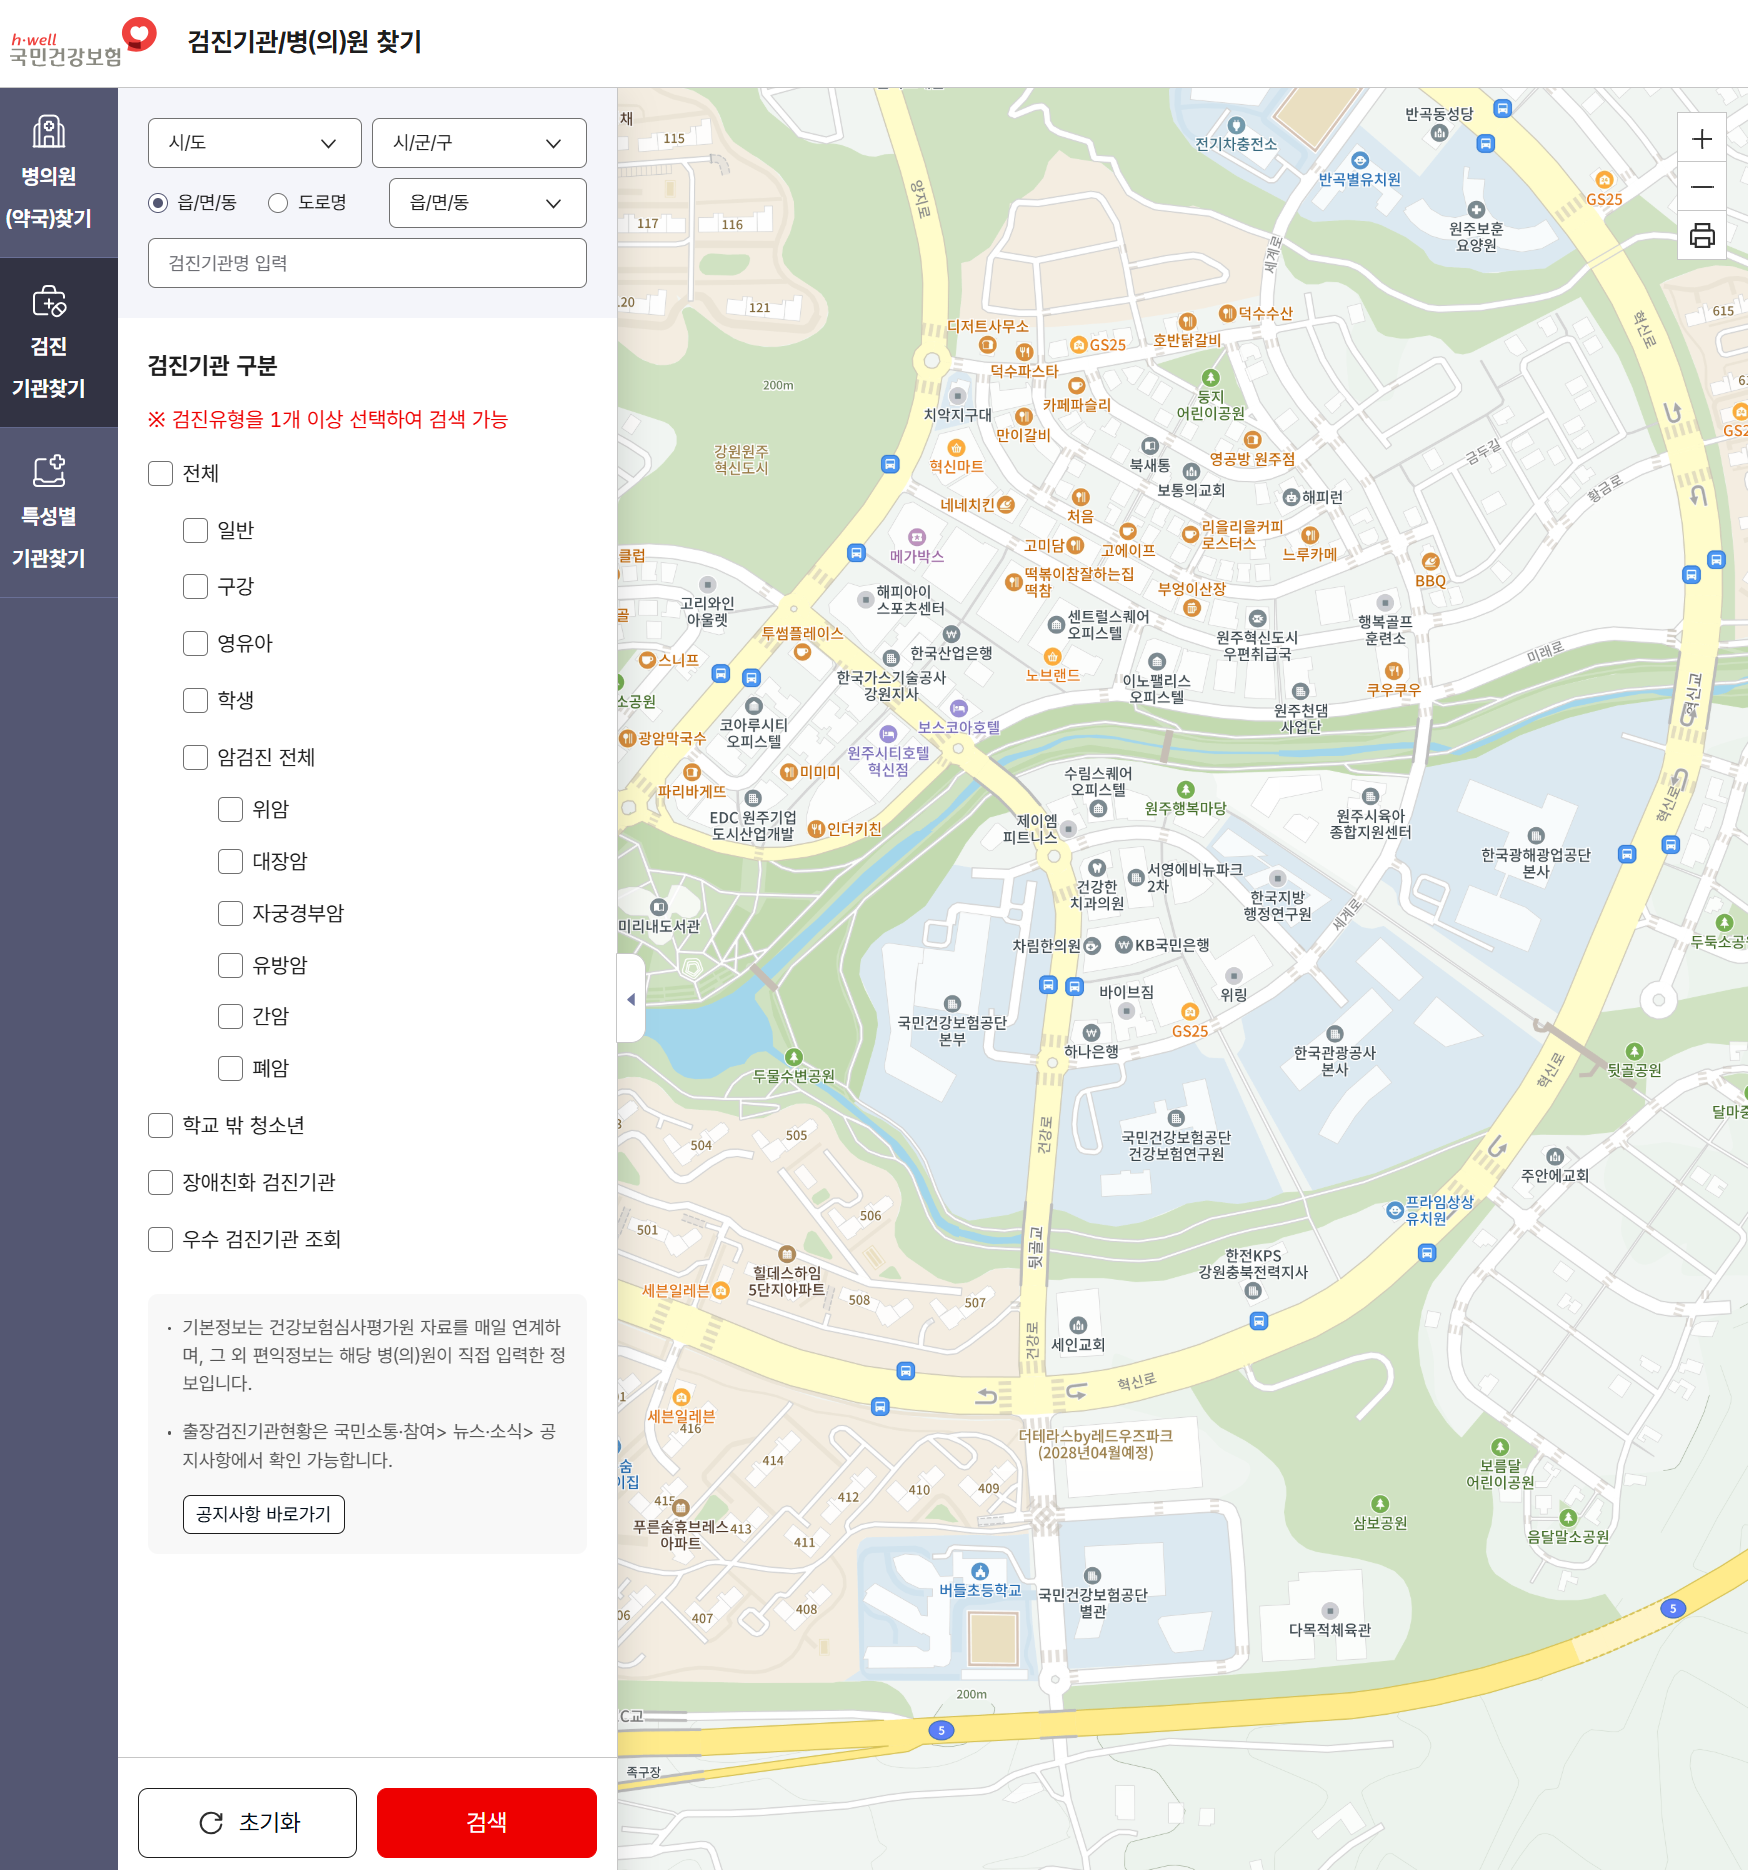Check the 일반 checkbox
The image size is (1748, 1870).
coord(195,530)
